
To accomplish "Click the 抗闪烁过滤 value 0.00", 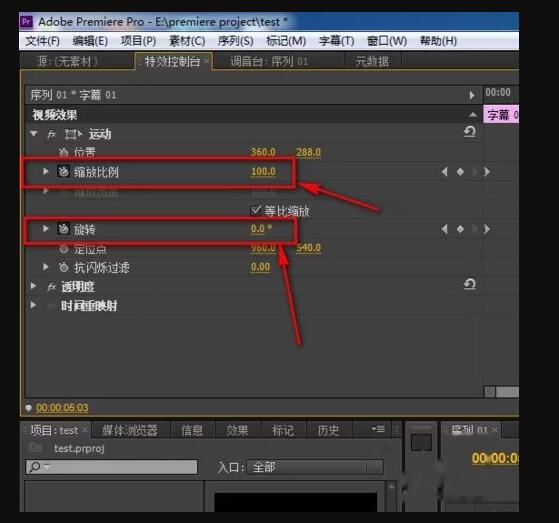I will (x=260, y=267).
